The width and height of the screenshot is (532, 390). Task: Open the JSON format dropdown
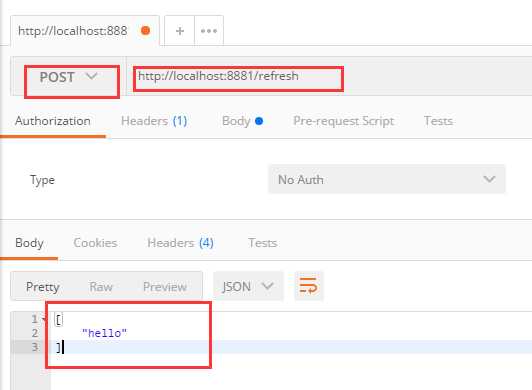(x=248, y=286)
